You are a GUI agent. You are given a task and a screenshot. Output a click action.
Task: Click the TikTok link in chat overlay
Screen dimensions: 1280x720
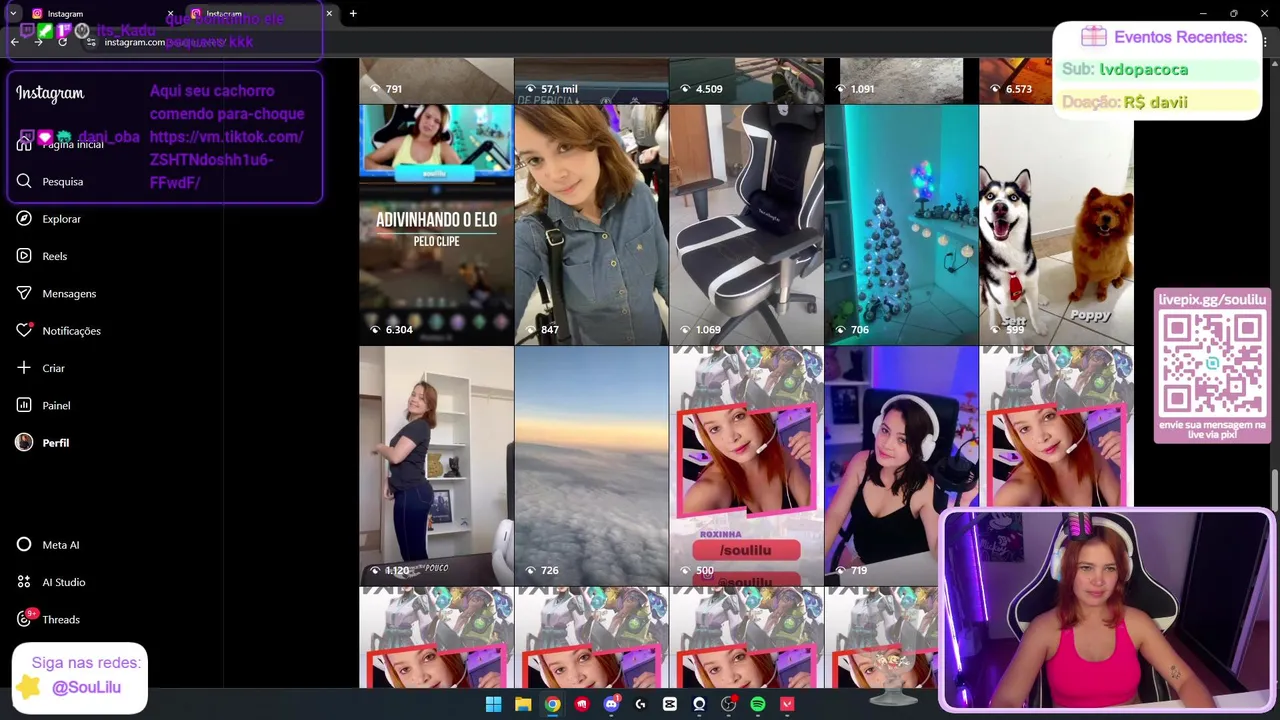click(x=226, y=160)
